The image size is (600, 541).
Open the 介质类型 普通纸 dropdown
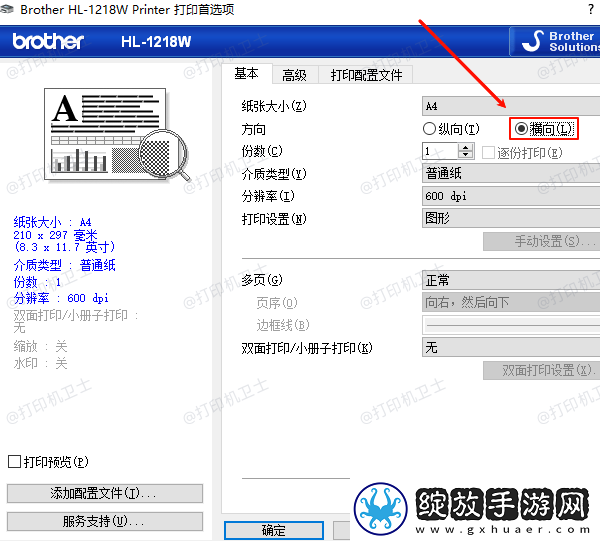point(511,174)
